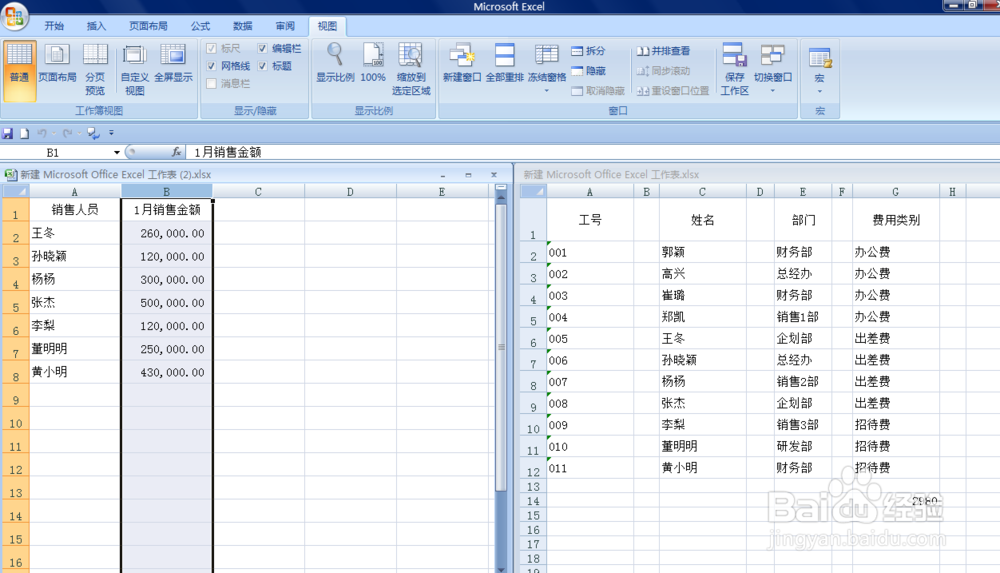The height and width of the screenshot is (573, 1000).
Task: Click the Name Box showing B1
Action: pos(53,153)
